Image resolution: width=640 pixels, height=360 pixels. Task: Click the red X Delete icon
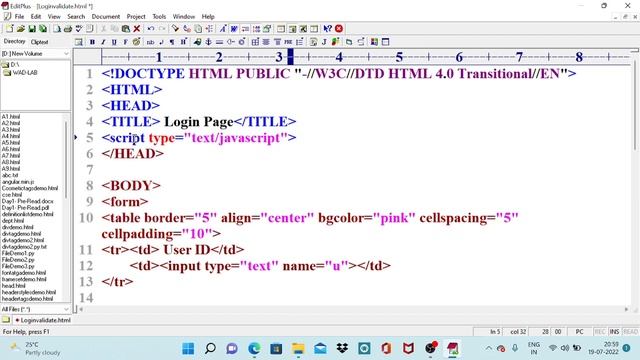click(137, 29)
